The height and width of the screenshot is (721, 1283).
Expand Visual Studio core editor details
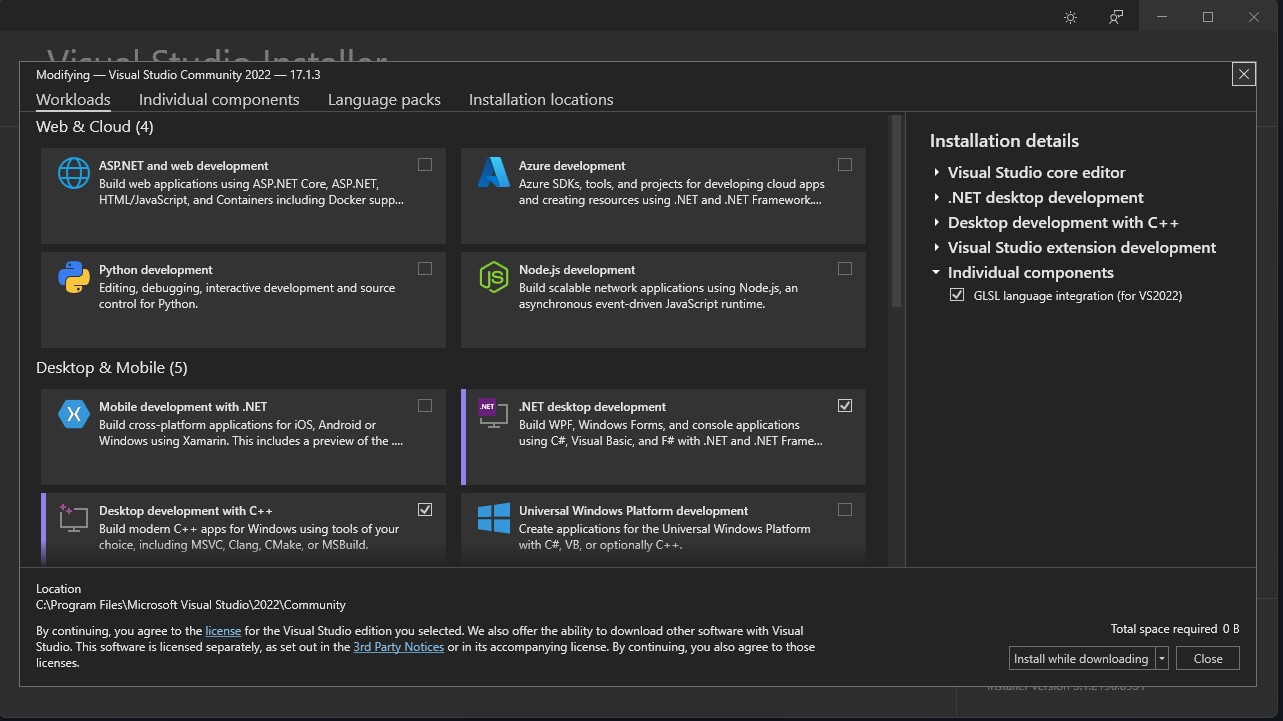(x=936, y=172)
